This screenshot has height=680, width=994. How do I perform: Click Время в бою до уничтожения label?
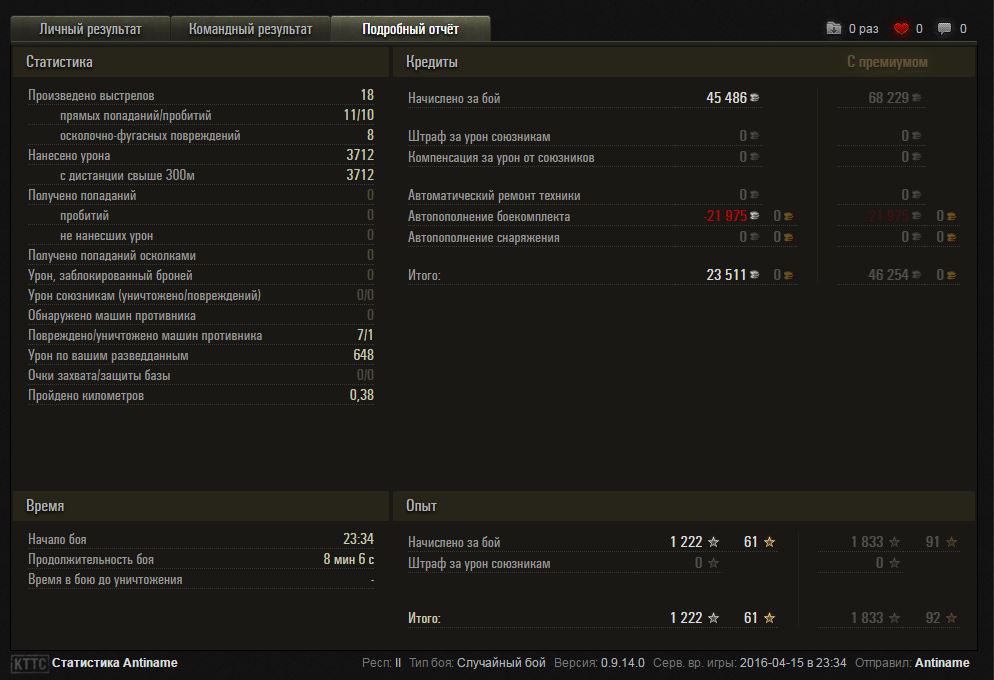[x=105, y=580]
